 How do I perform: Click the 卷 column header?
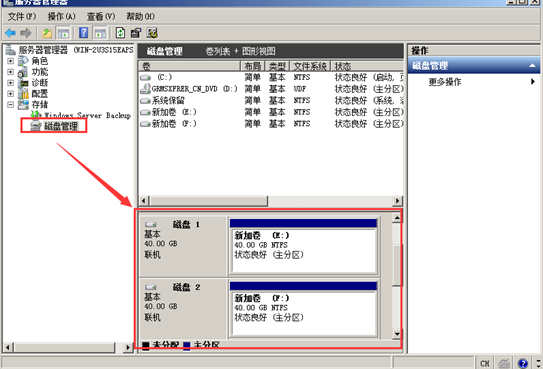pos(189,66)
